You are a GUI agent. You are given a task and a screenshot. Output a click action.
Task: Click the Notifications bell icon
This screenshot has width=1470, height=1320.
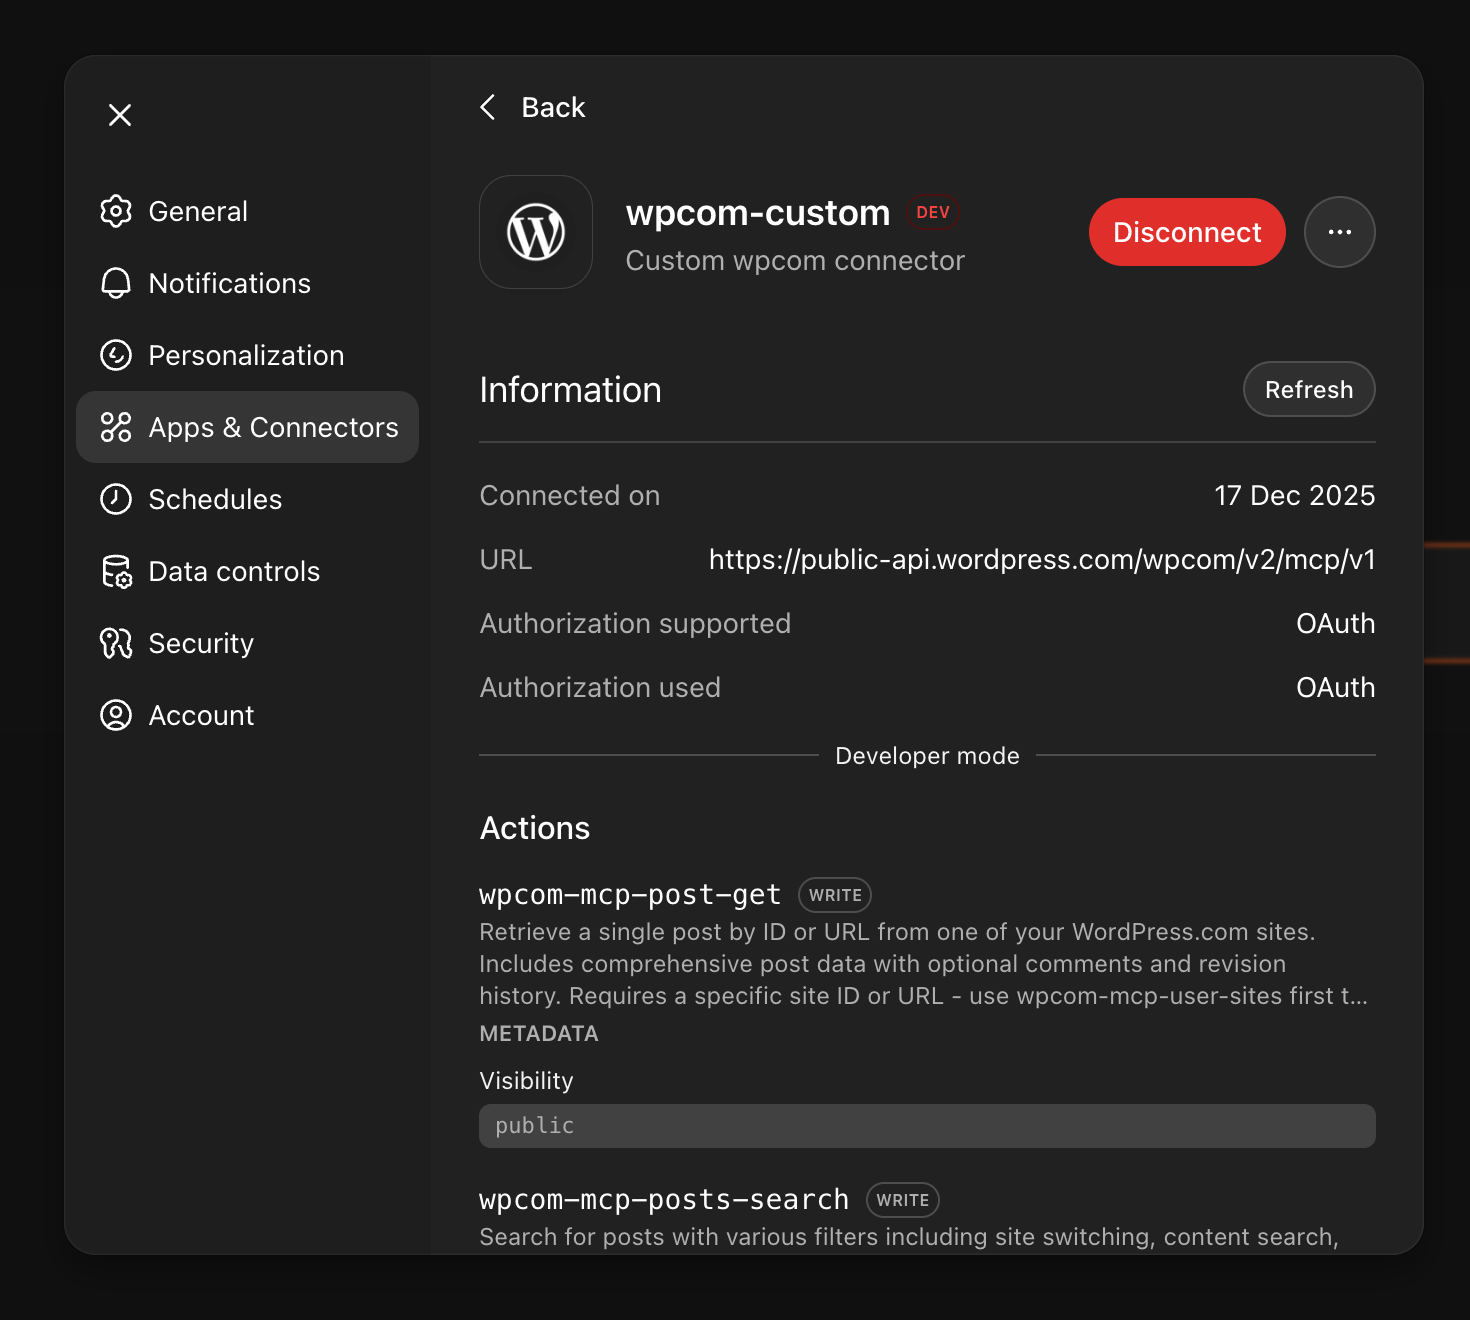coord(116,283)
